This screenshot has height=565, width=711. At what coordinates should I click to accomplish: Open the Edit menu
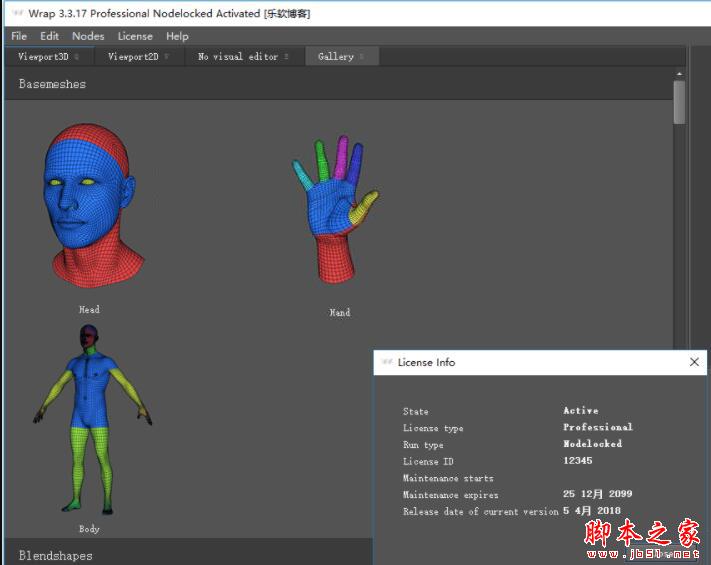tap(49, 36)
